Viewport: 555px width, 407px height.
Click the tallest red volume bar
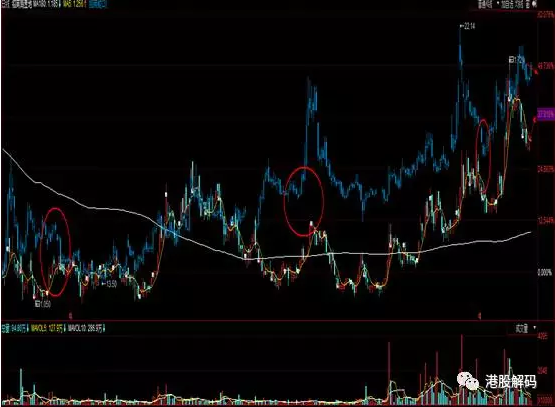tap(462, 369)
